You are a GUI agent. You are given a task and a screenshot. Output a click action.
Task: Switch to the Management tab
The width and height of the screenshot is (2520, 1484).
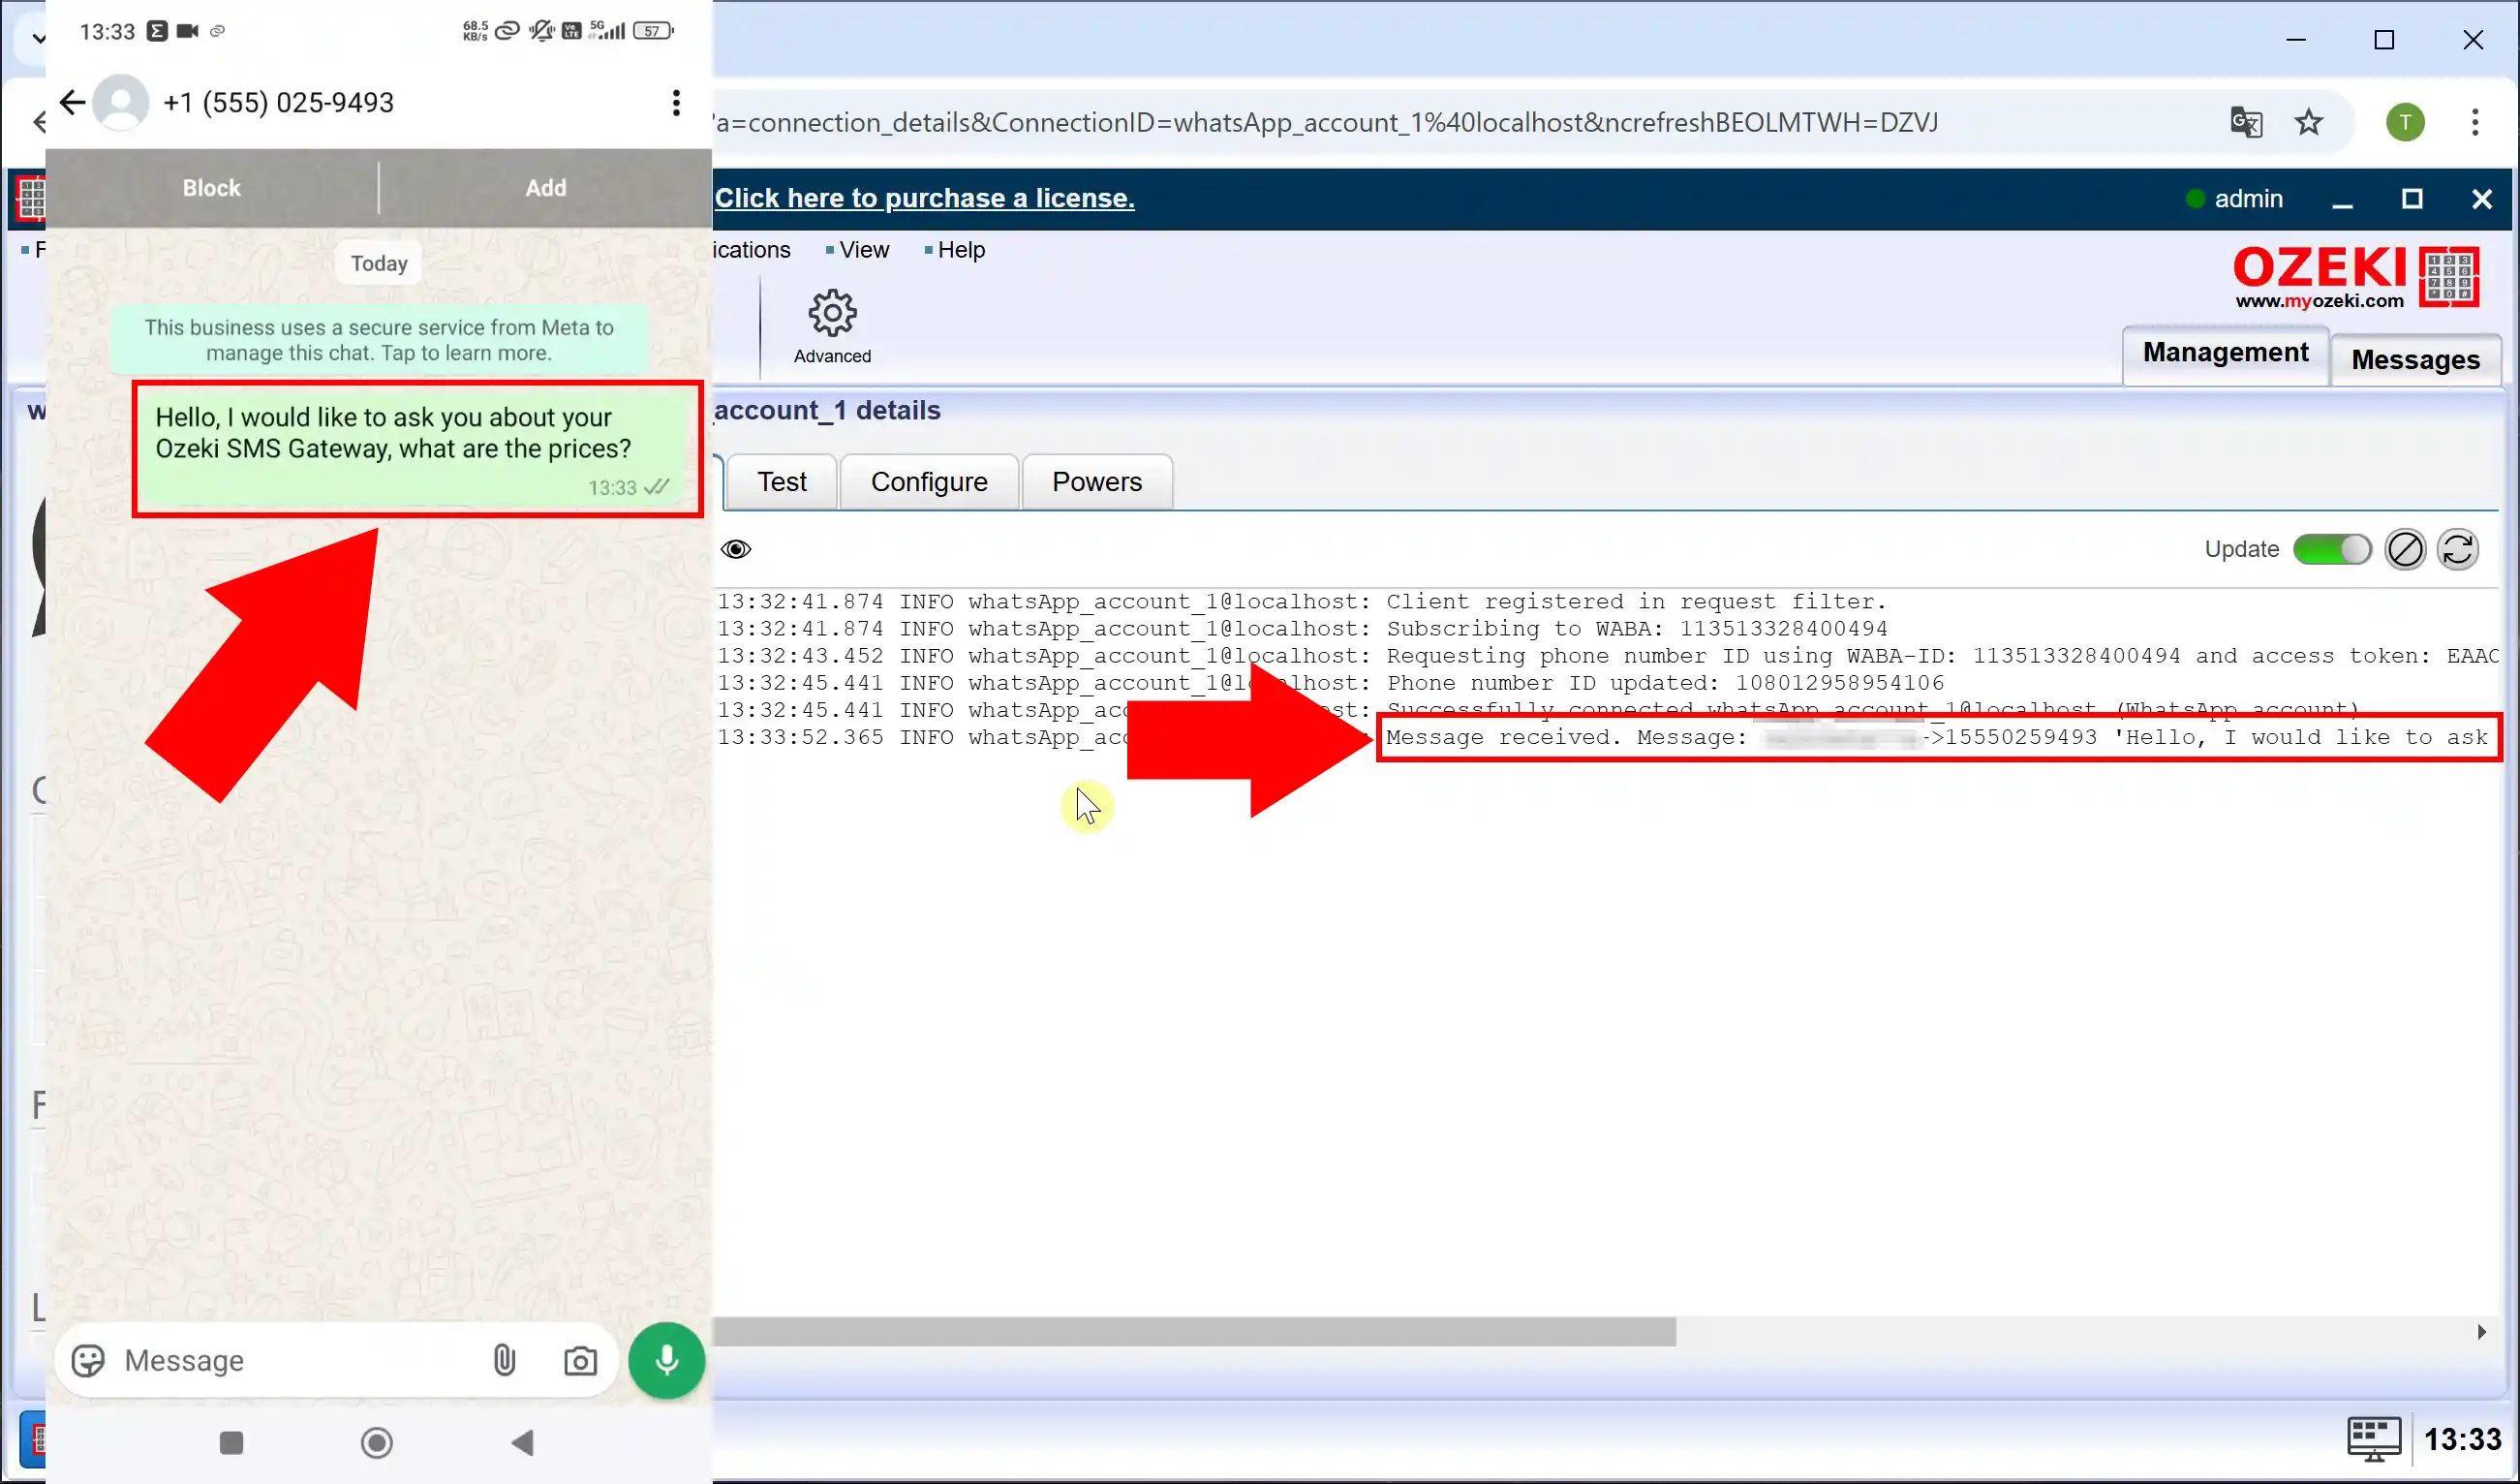pyautogui.click(x=2225, y=353)
